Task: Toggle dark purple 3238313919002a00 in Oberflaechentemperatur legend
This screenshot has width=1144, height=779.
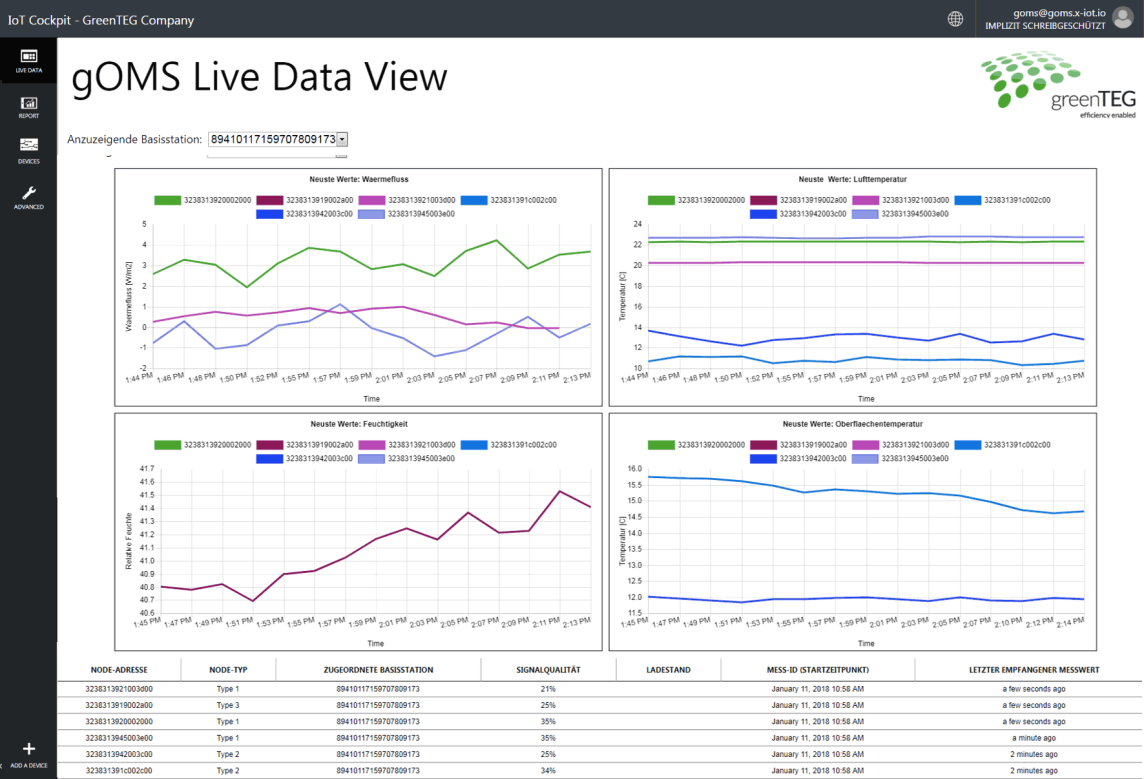Action: [799, 444]
